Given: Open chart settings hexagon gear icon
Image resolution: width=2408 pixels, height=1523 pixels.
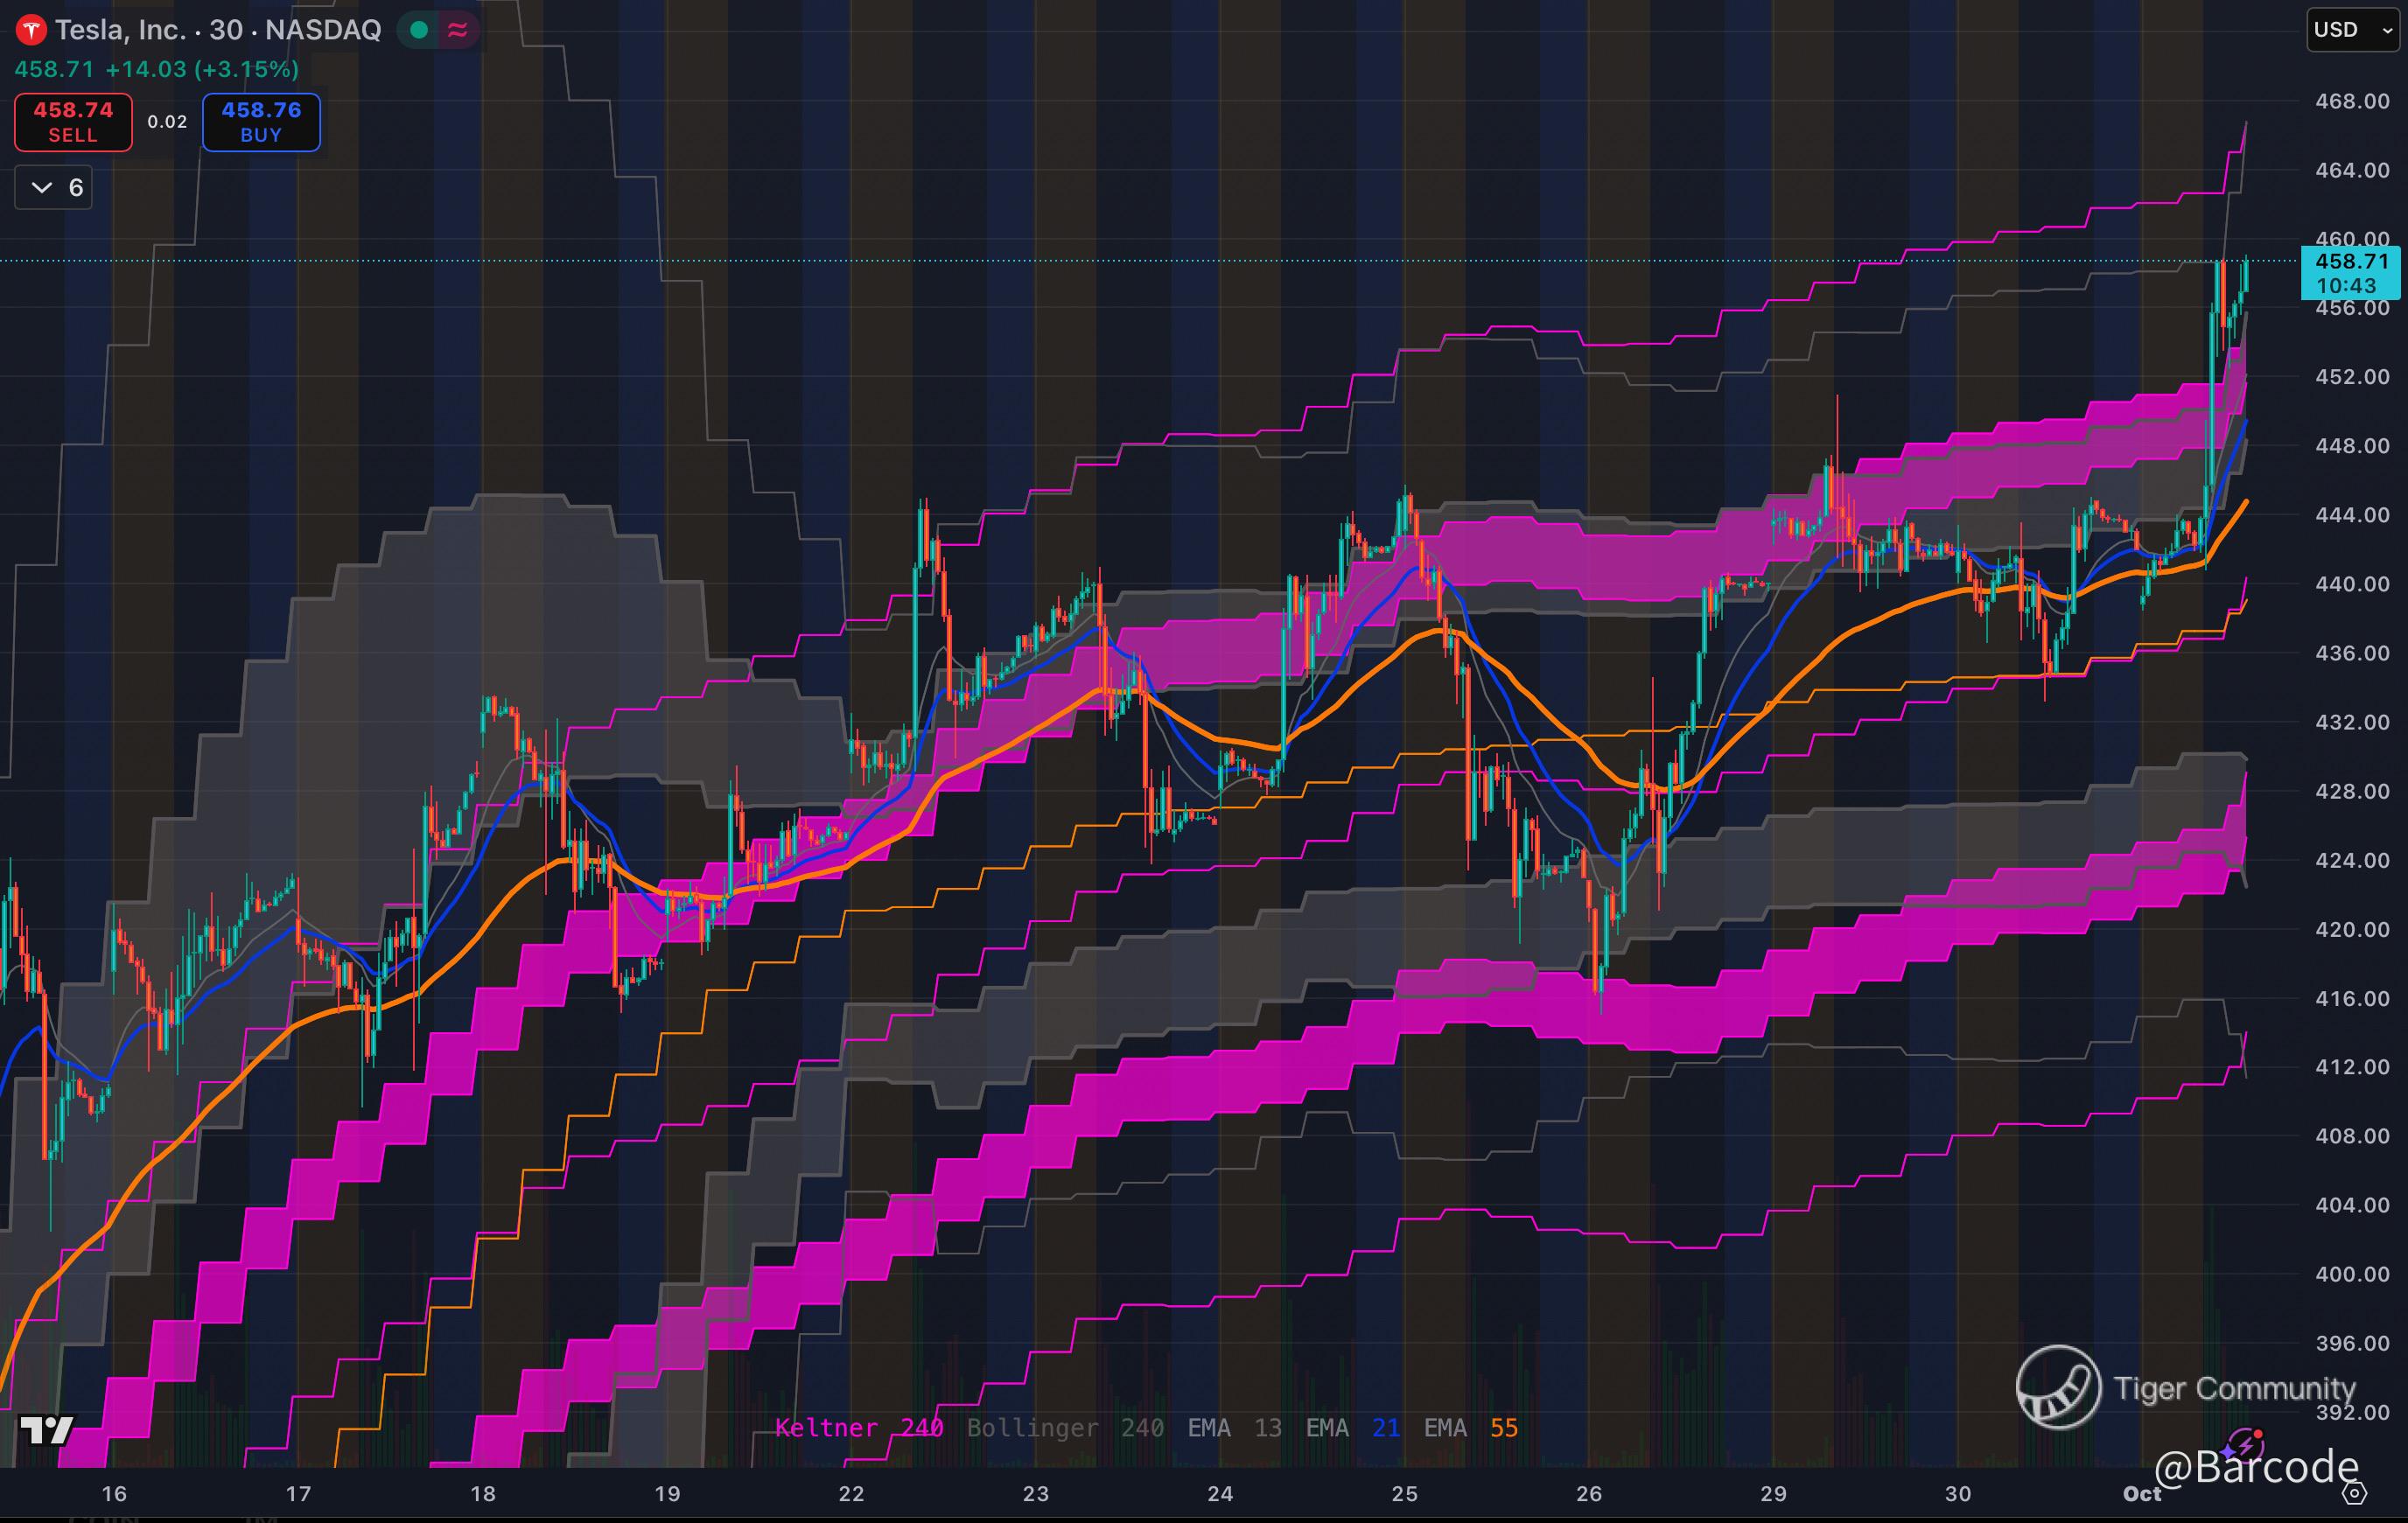Looking at the screenshot, I should [x=2355, y=1494].
